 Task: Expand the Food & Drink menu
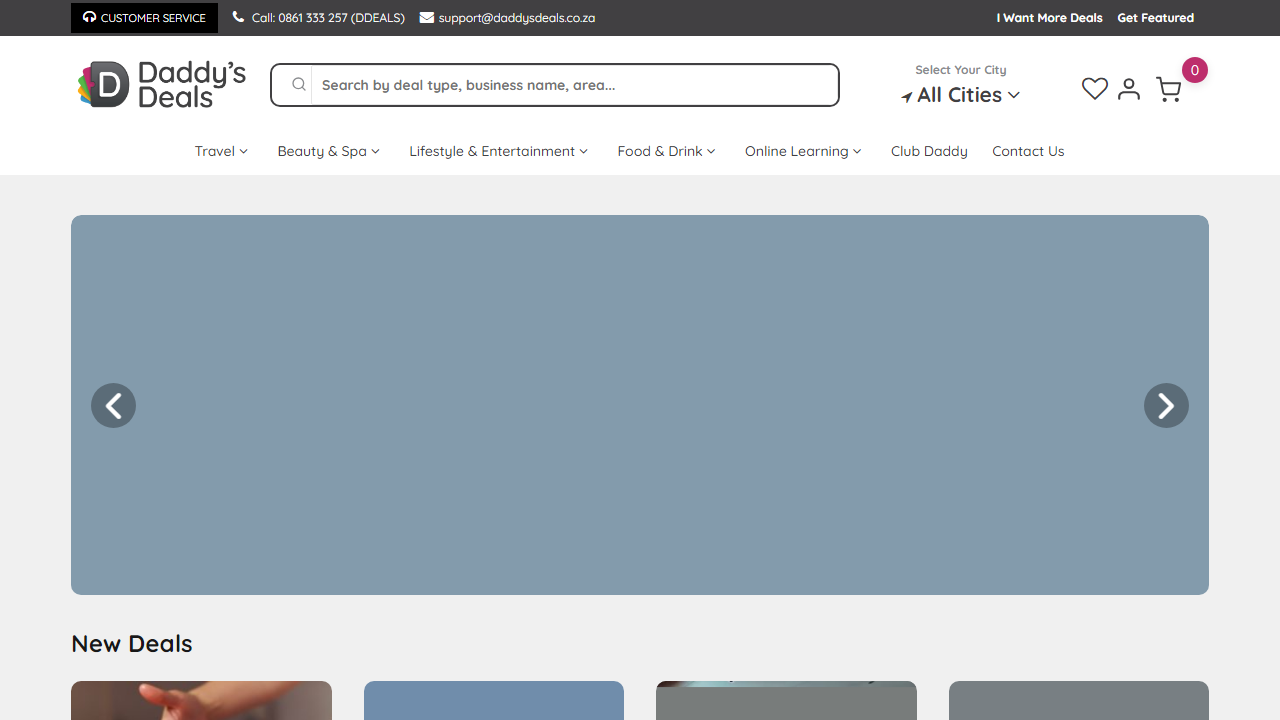(x=666, y=151)
